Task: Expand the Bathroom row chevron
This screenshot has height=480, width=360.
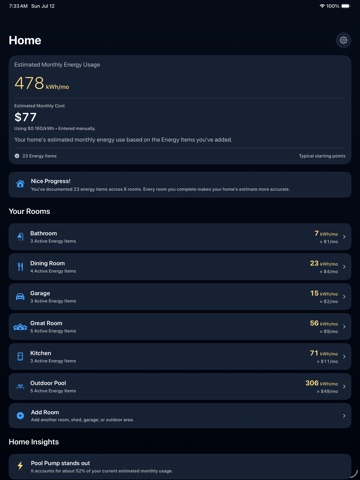Action: pos(344,237)
